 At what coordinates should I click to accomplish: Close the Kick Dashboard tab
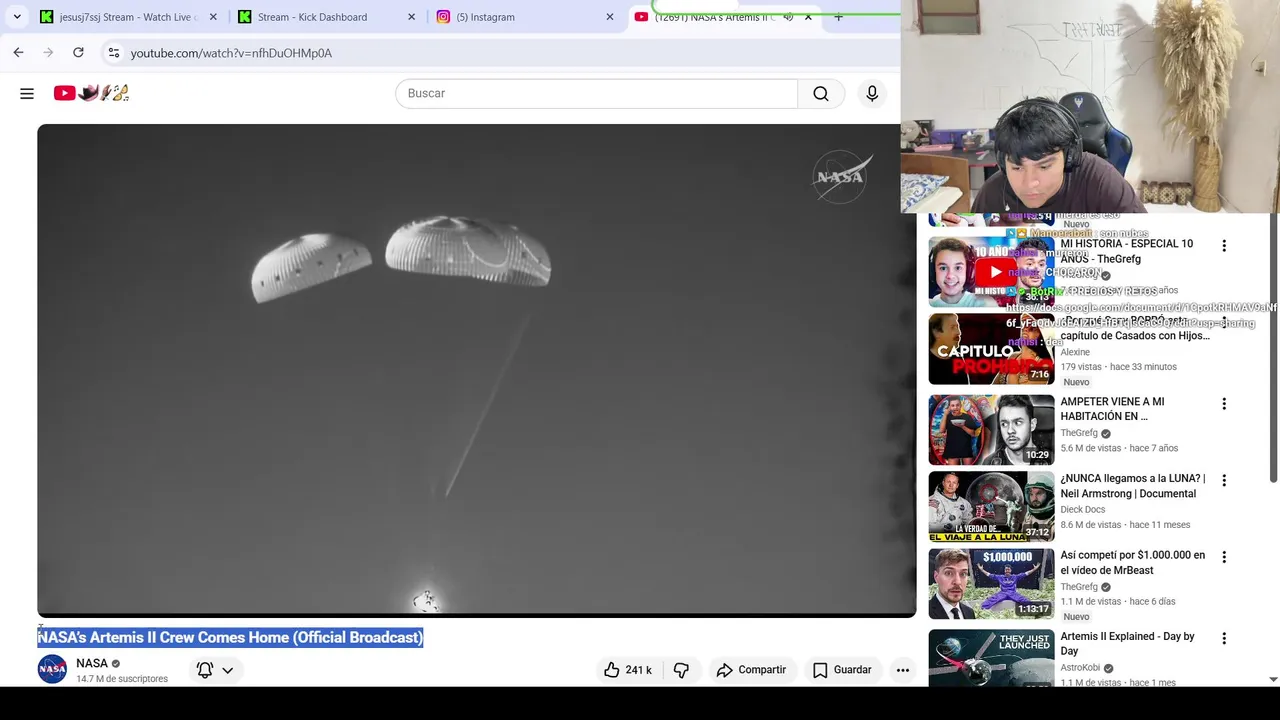(411, 17)
